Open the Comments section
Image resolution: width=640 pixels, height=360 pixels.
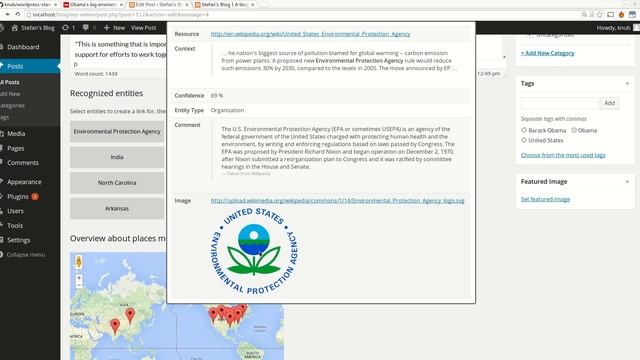(x=23, y=162)
